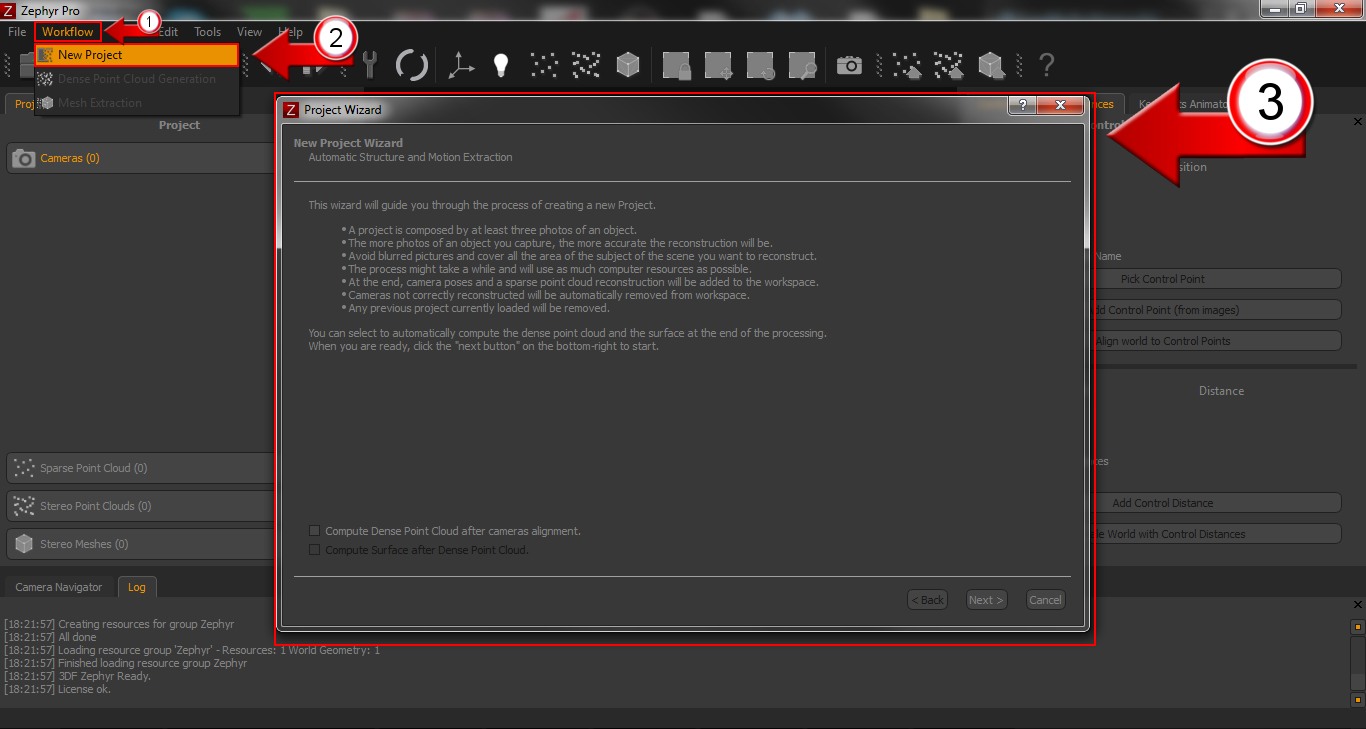Click the mesh cube toolbar icon

coord(628,65)
